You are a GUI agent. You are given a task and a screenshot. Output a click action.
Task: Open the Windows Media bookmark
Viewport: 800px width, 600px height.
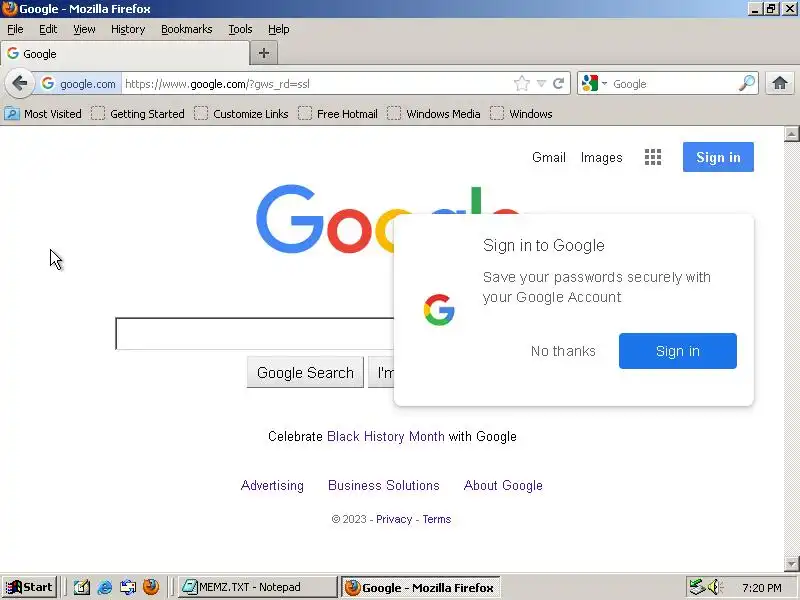click(x=434, y=114)
